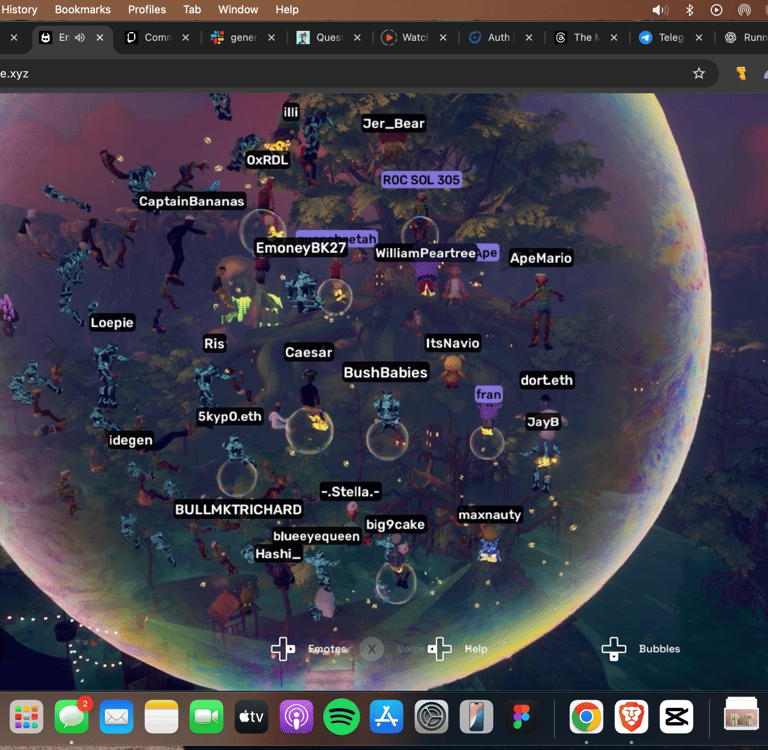
Task: Open FaceTime from the Dock
Action: (206, 717)
